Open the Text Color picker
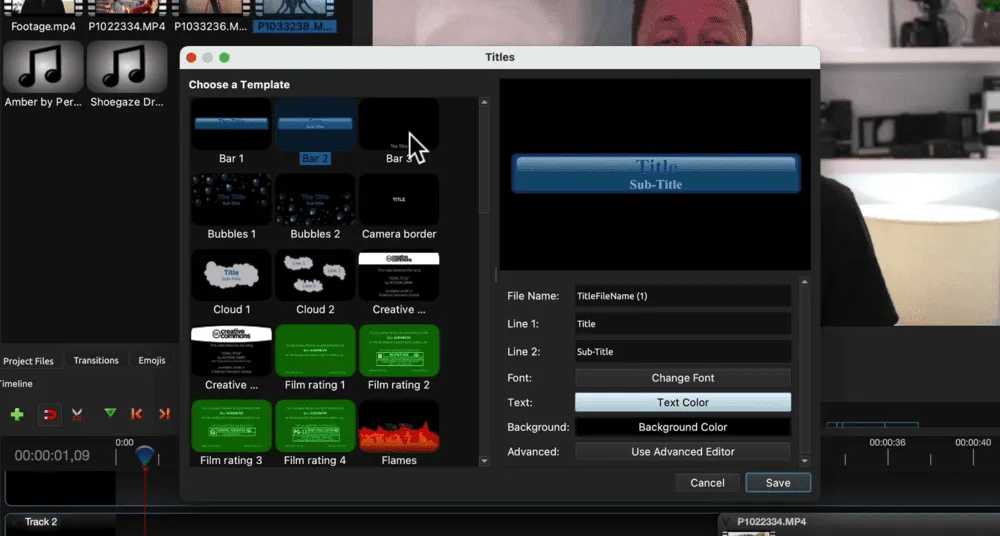The width and height of the screenshot is (1000, 536). 682,403
